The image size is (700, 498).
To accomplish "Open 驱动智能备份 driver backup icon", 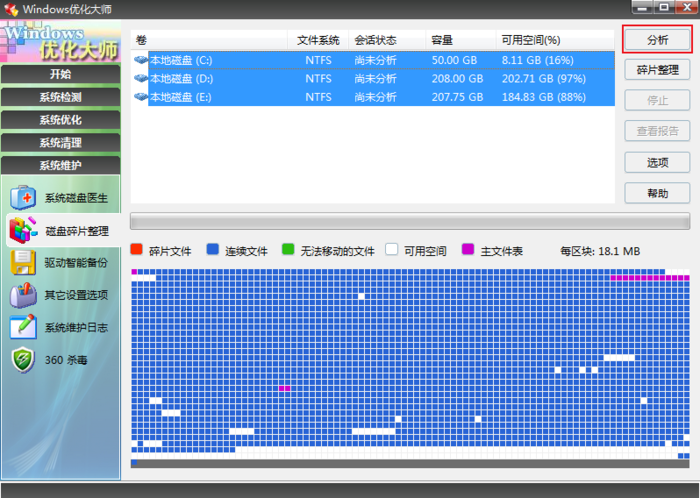I will [x=23, y=263].
